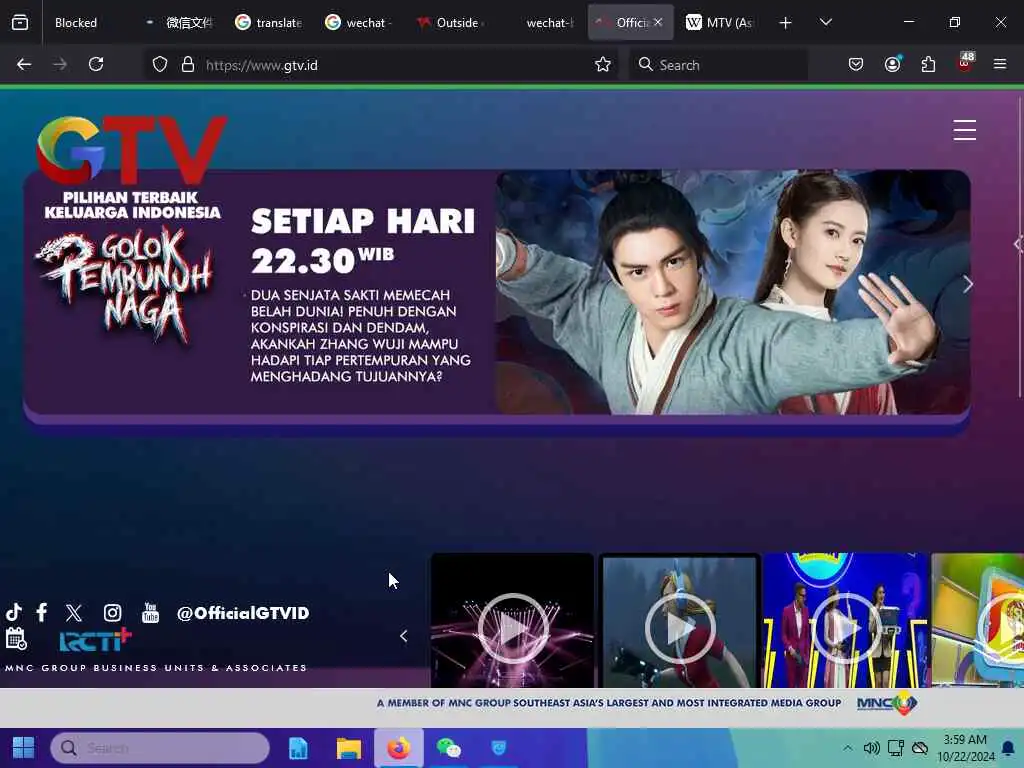Screen dimensions: 1024x768
Task: Click Firefox icon in taskbar
Action: [398, 748]
